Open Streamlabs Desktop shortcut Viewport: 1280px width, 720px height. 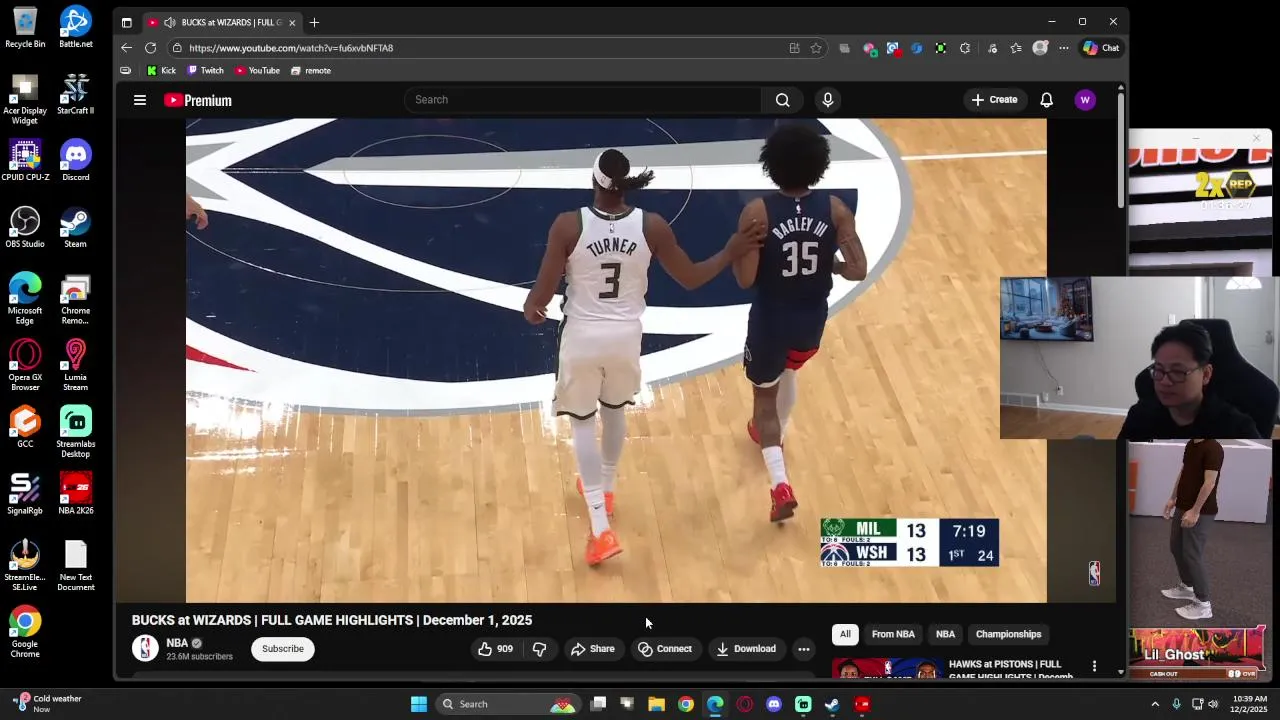coord(75,432)
